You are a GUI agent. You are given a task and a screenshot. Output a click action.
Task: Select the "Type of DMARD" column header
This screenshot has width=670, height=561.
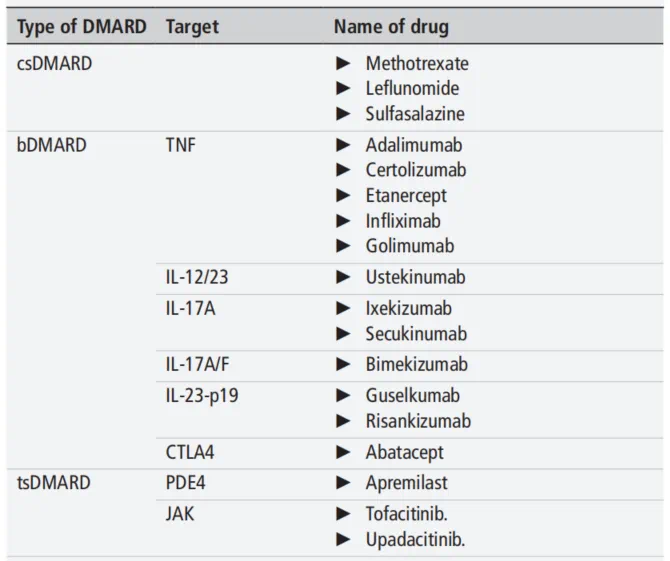coord(82,27)
